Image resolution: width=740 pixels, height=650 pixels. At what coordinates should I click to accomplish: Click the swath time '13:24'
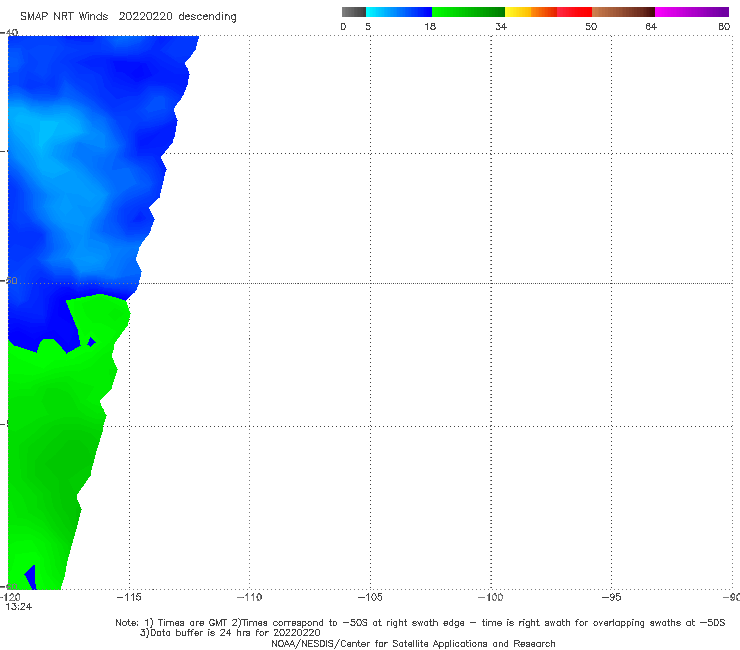click(19, 607)
